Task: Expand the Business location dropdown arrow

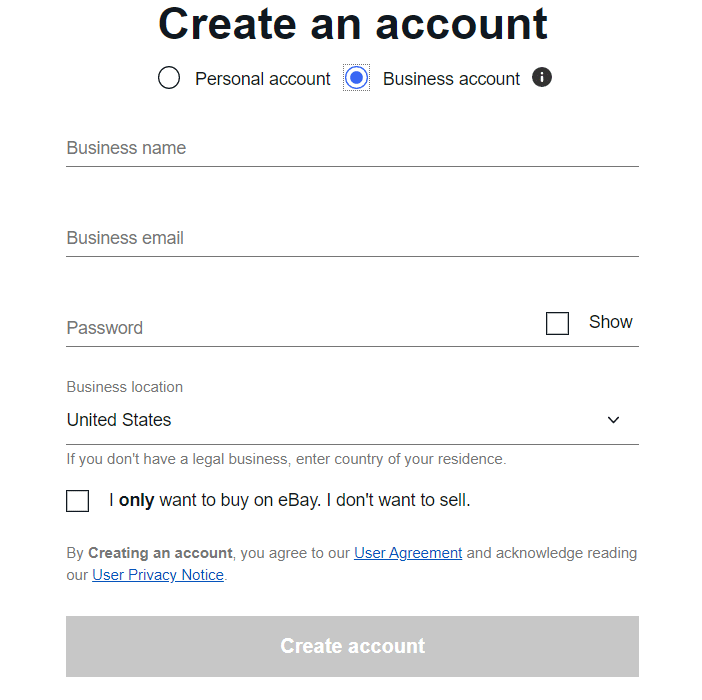Action: pyautogui.click(x=613, y=420)
